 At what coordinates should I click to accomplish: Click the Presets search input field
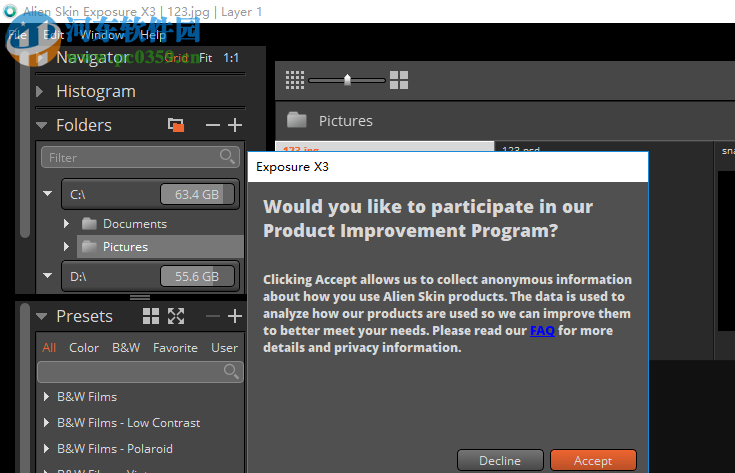140,372
